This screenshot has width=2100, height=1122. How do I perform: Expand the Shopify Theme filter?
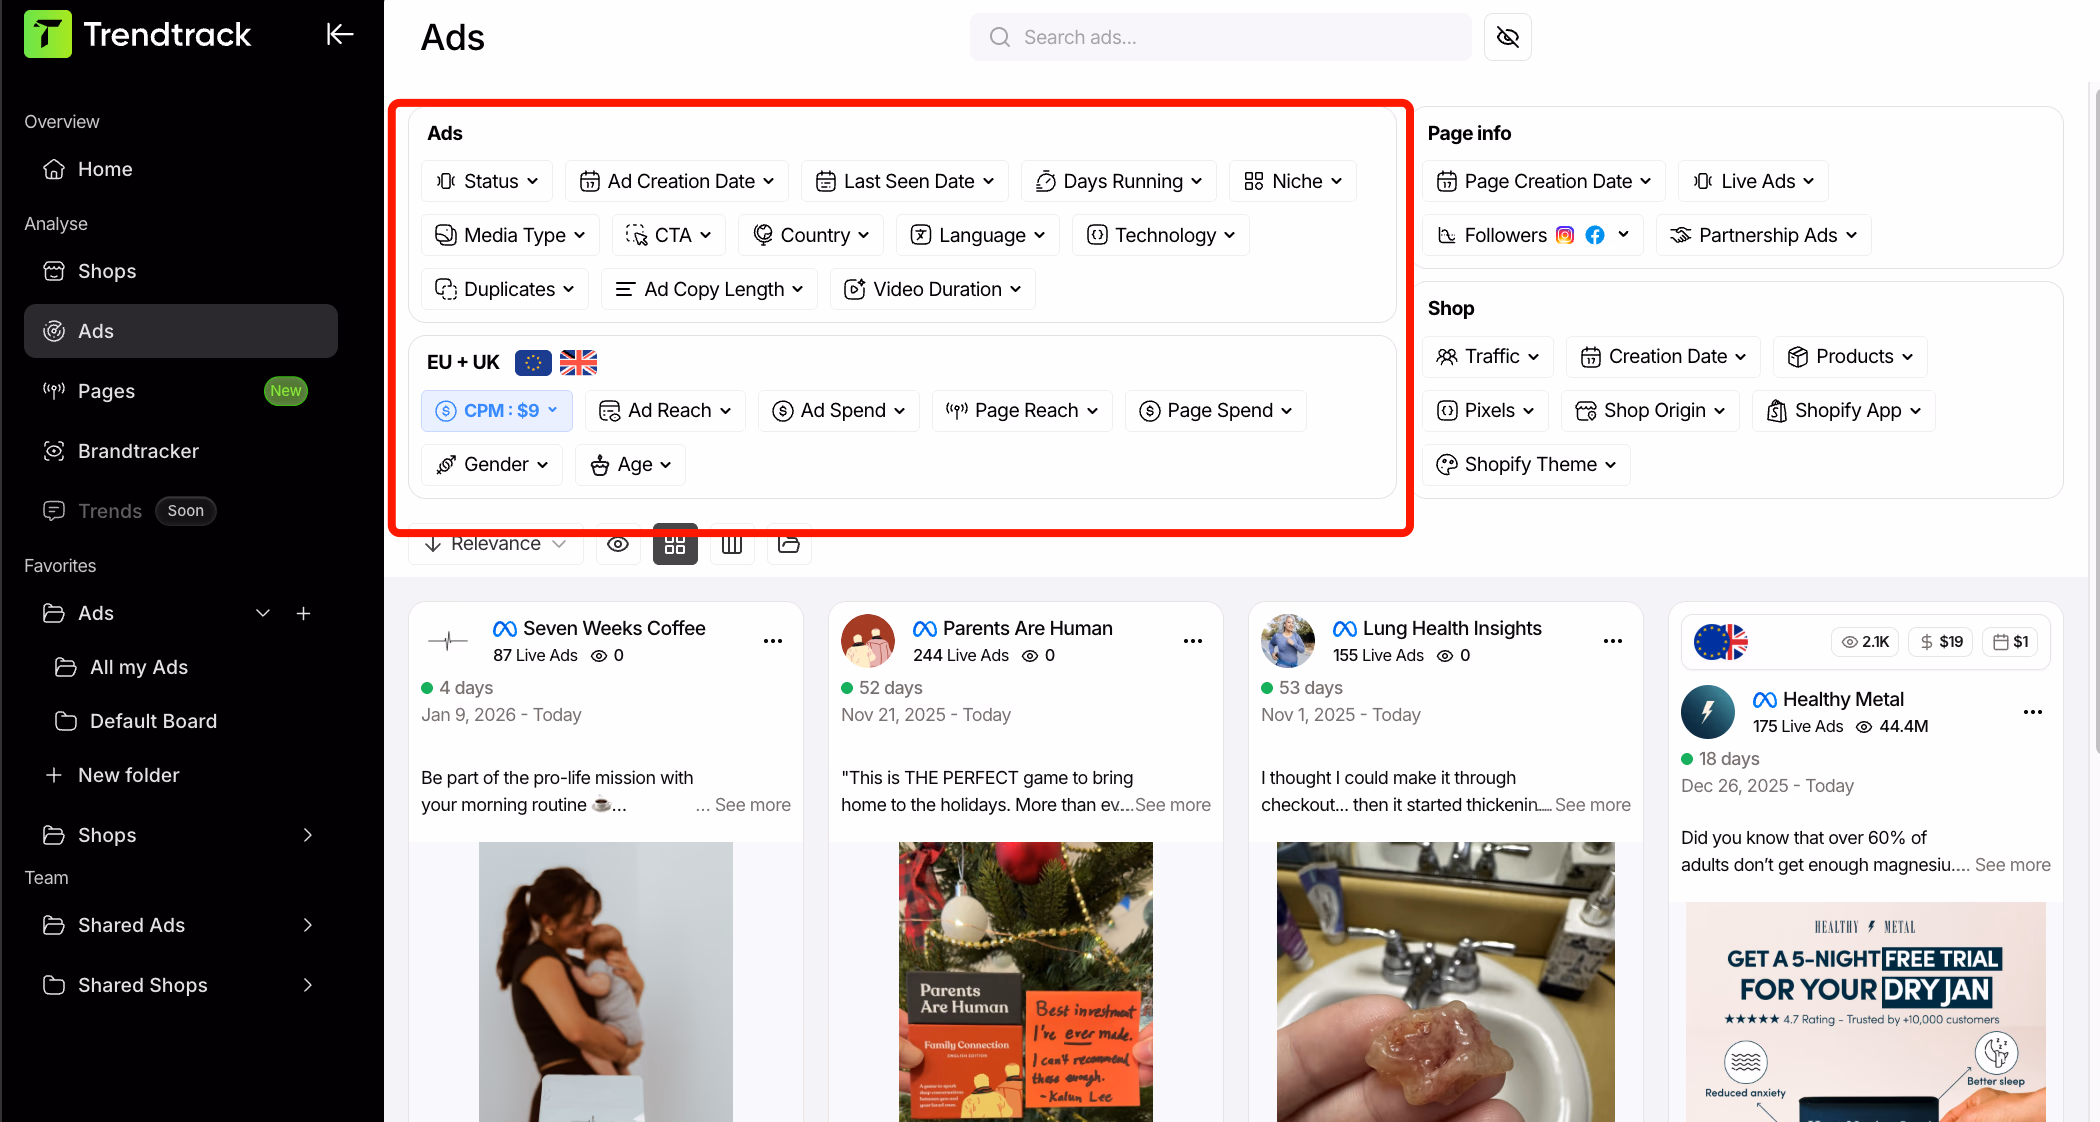(x=1525, y=464)
